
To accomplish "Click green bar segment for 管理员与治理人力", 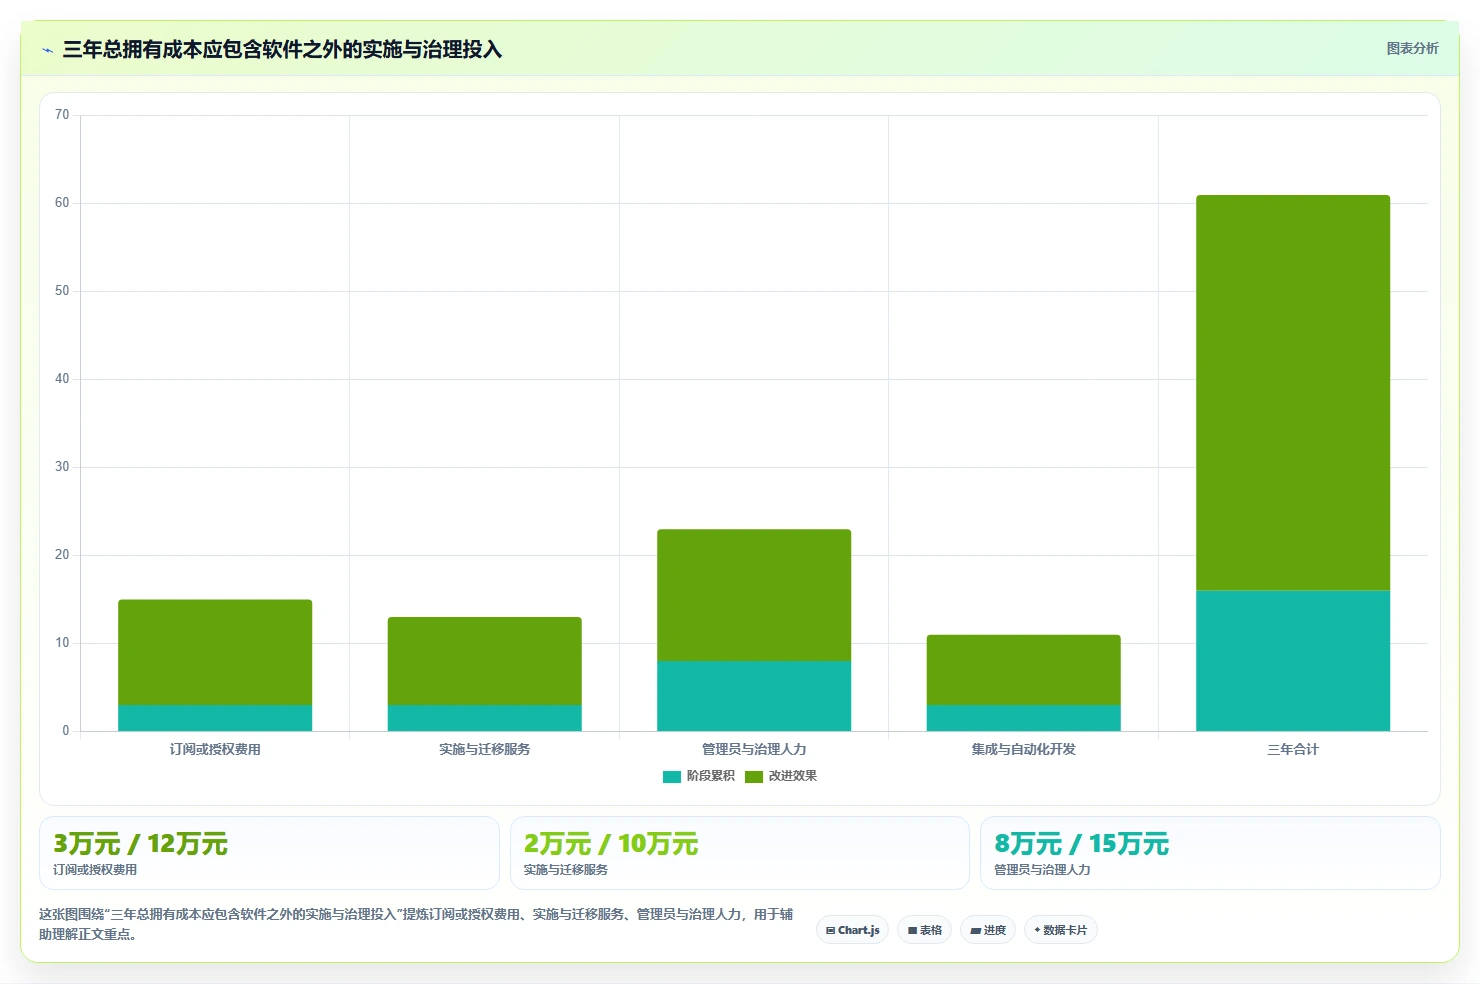I will [754, 595].
